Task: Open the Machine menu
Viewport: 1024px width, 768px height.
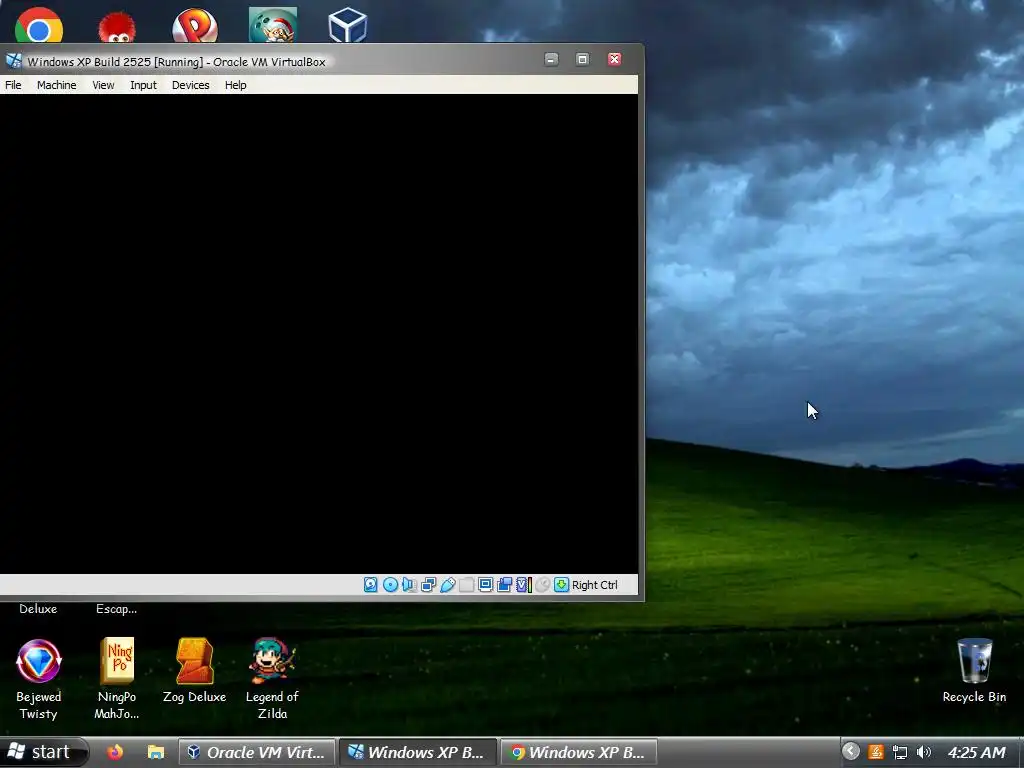Action: click(56, 85)
